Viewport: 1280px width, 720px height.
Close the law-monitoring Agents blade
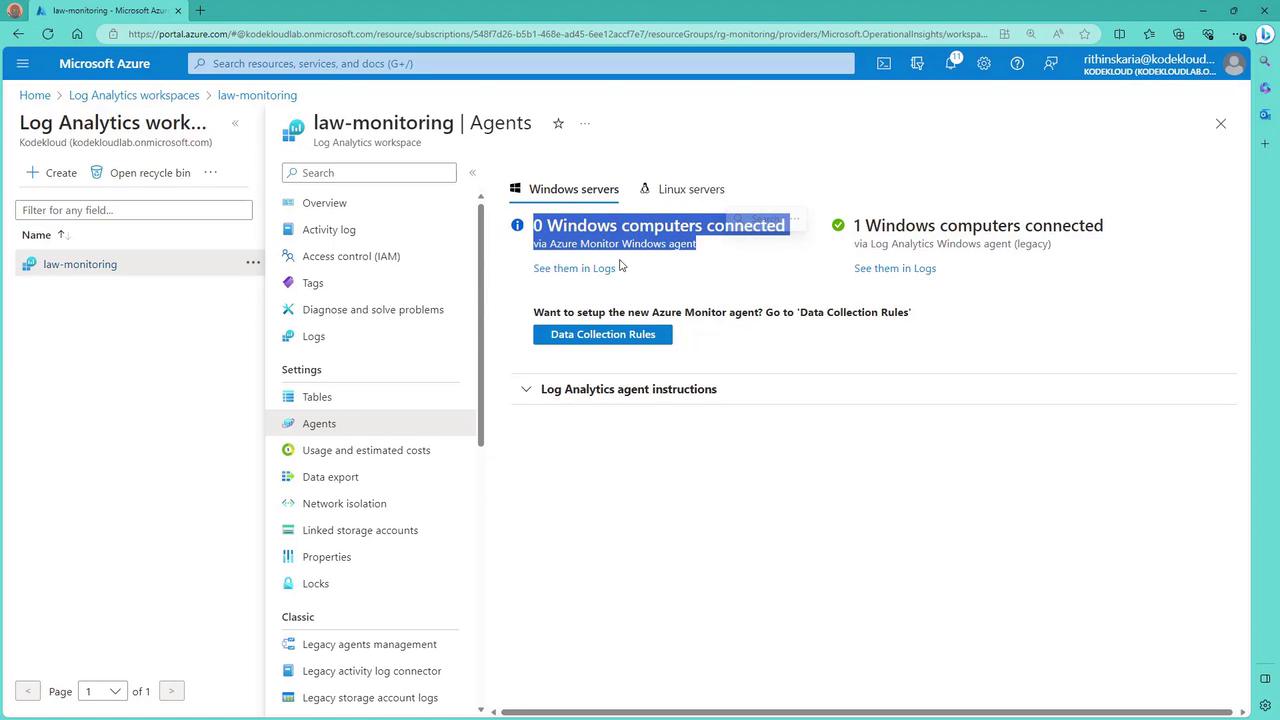tap(1220, 124)
